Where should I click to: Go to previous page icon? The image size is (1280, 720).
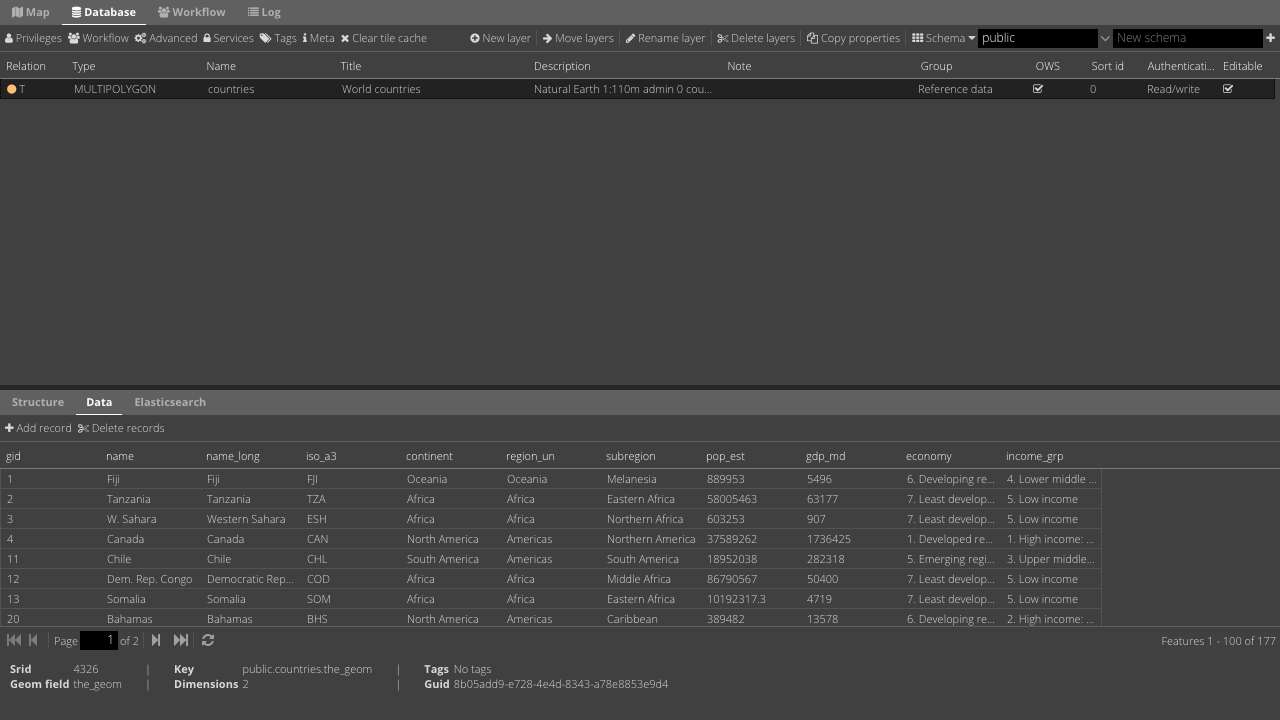tap(33, 640)
